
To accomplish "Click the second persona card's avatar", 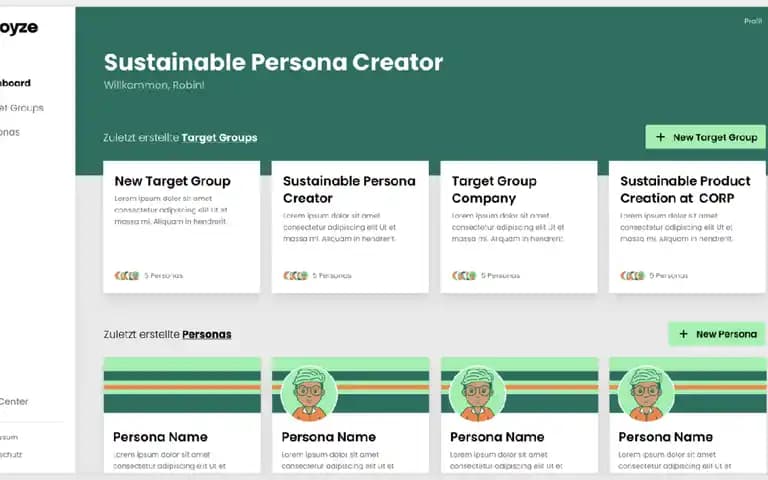I will coord(309,394).
